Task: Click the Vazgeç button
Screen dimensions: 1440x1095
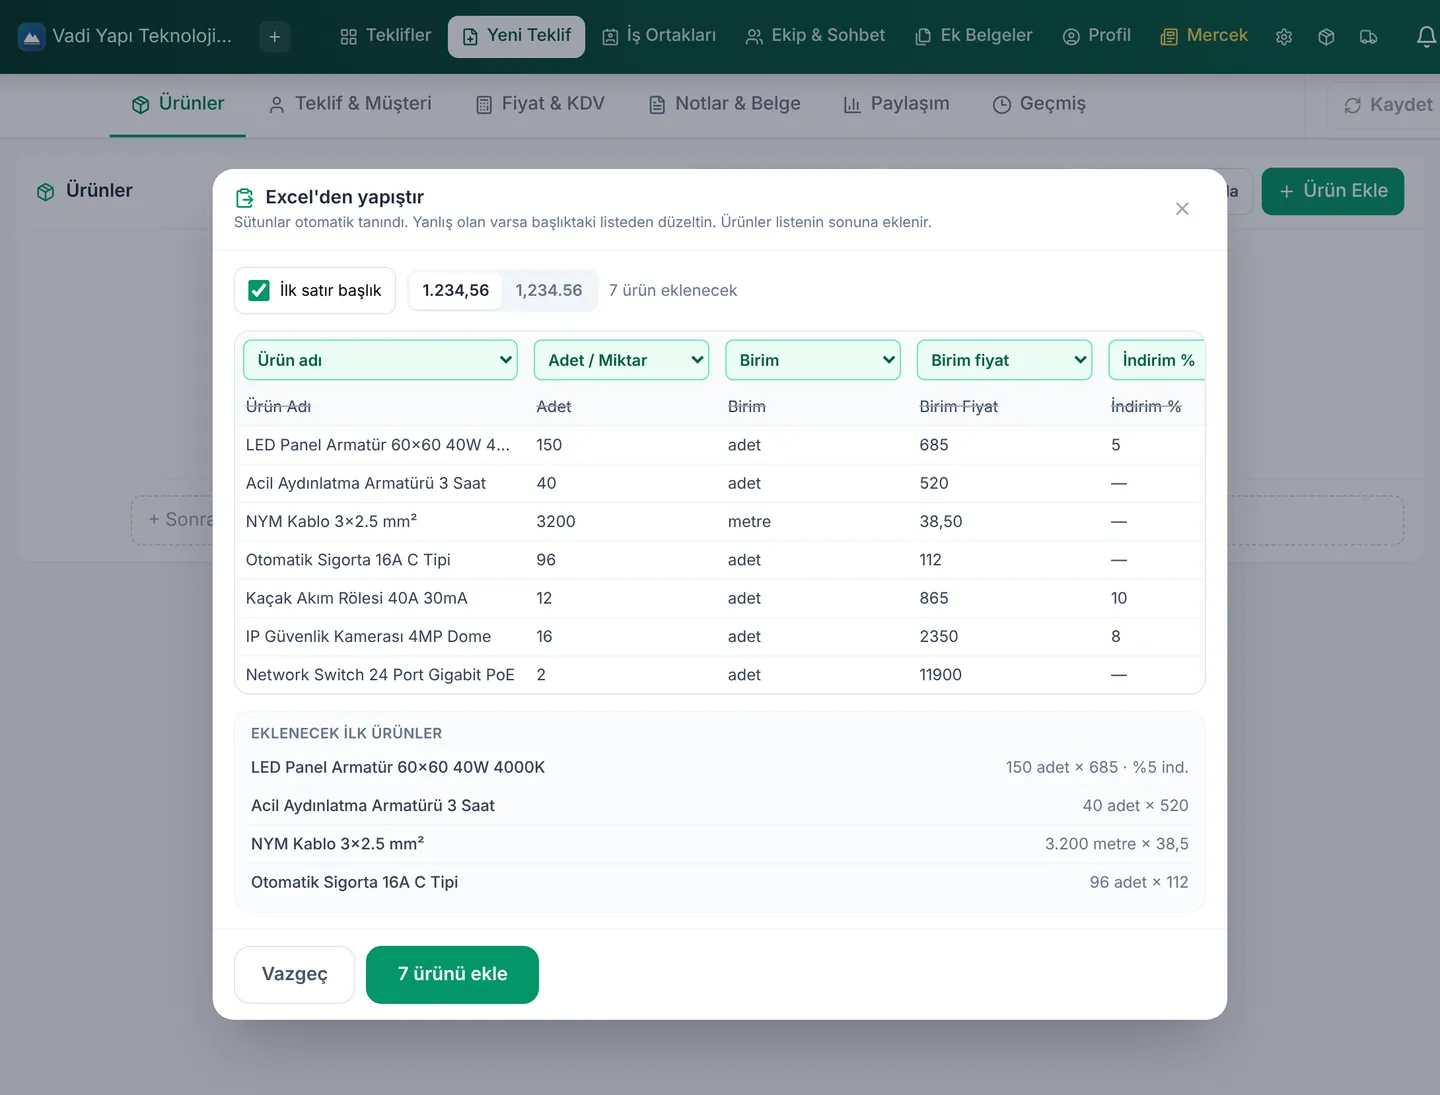Action: (295, 974)
